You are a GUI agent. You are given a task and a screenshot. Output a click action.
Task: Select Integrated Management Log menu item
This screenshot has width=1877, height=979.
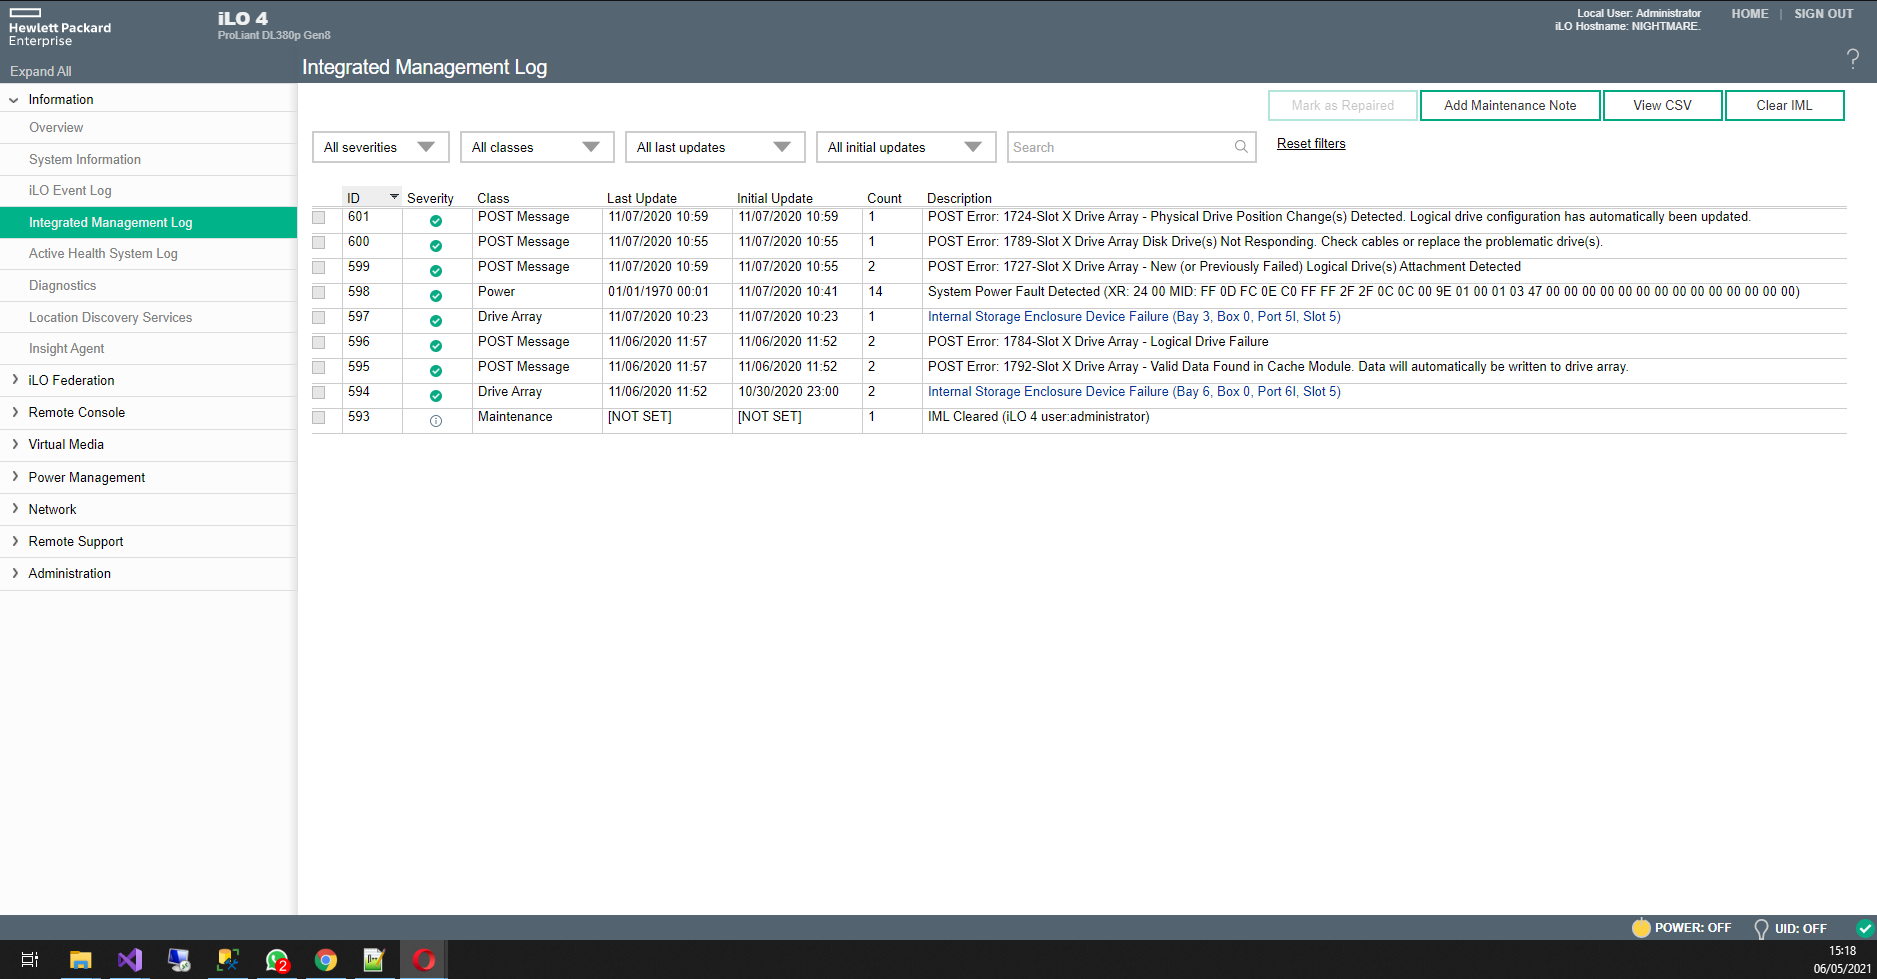(x=148, y=223)
